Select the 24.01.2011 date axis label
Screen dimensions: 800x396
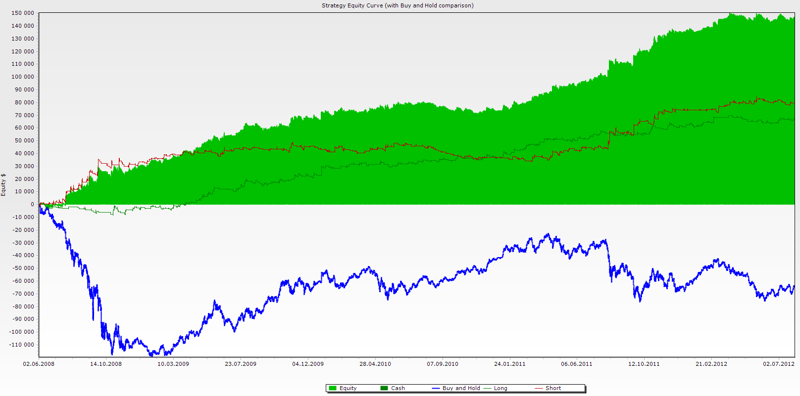point(511,364)
